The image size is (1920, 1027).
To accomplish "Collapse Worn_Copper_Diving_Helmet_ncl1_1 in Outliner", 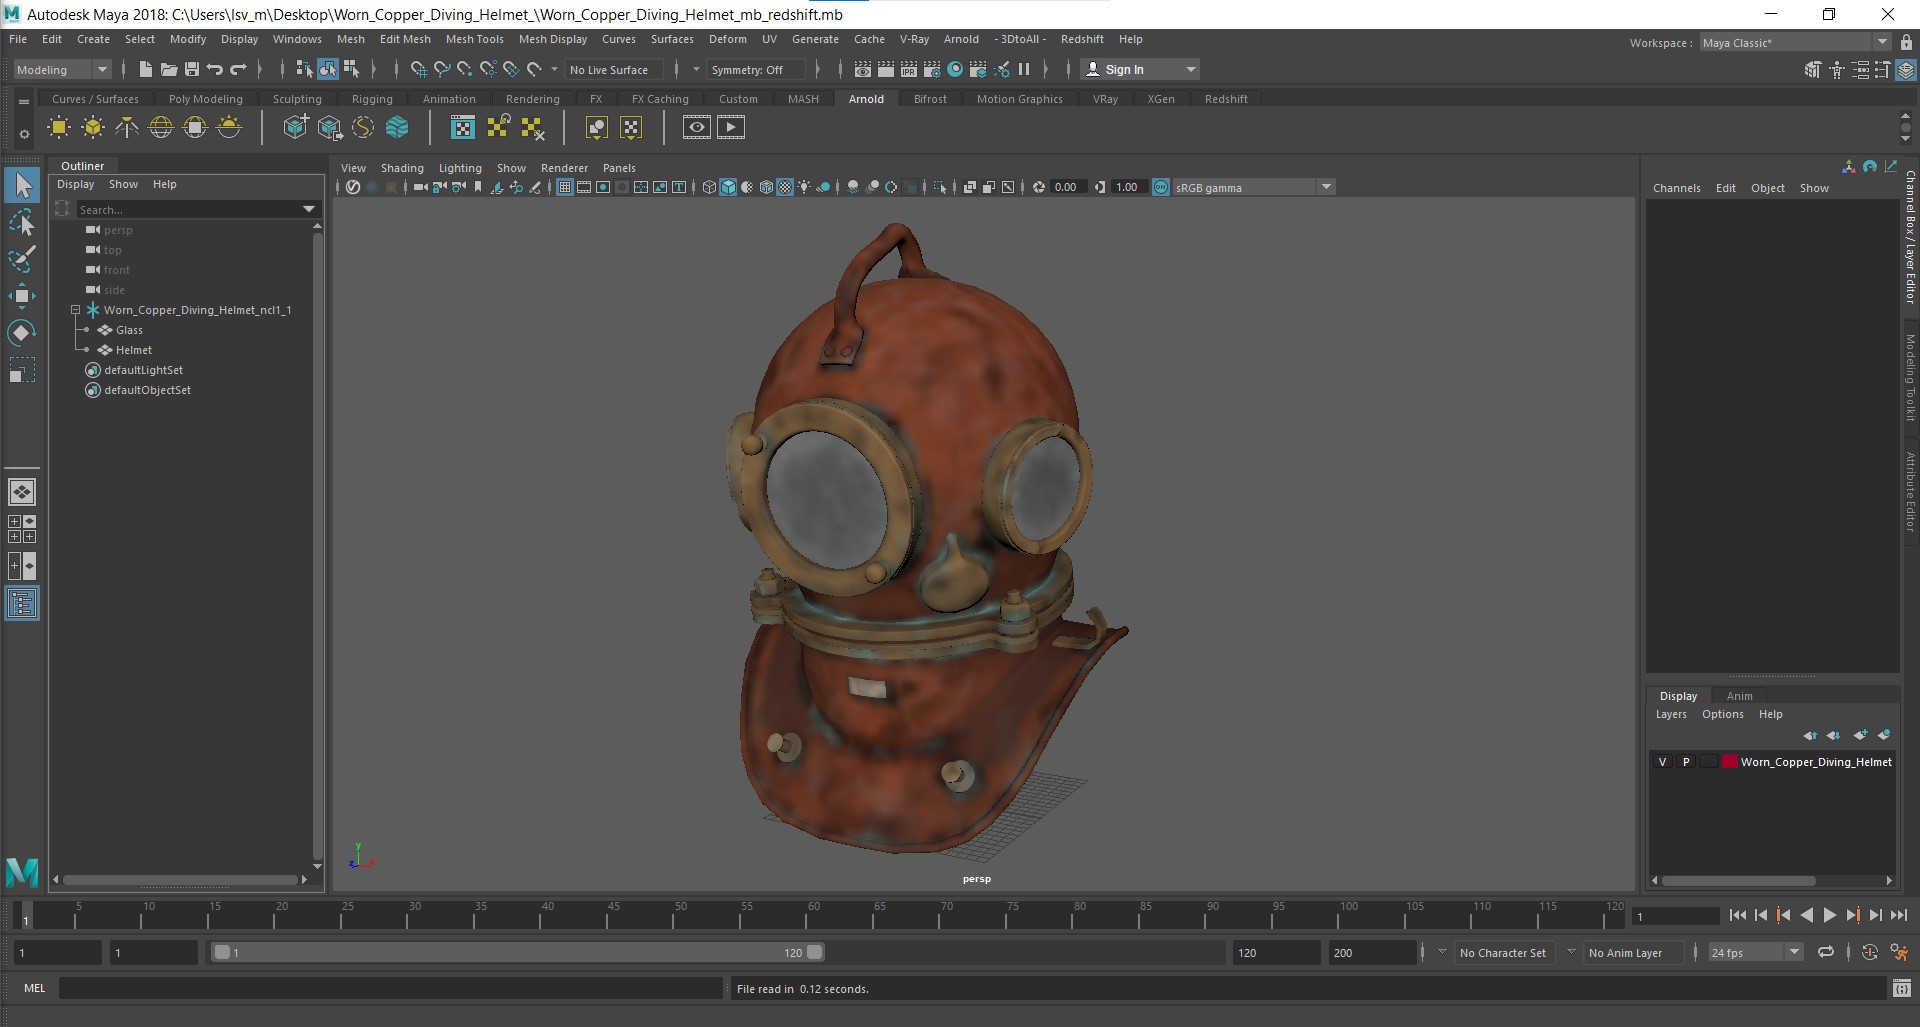I will tap(75, 310).
